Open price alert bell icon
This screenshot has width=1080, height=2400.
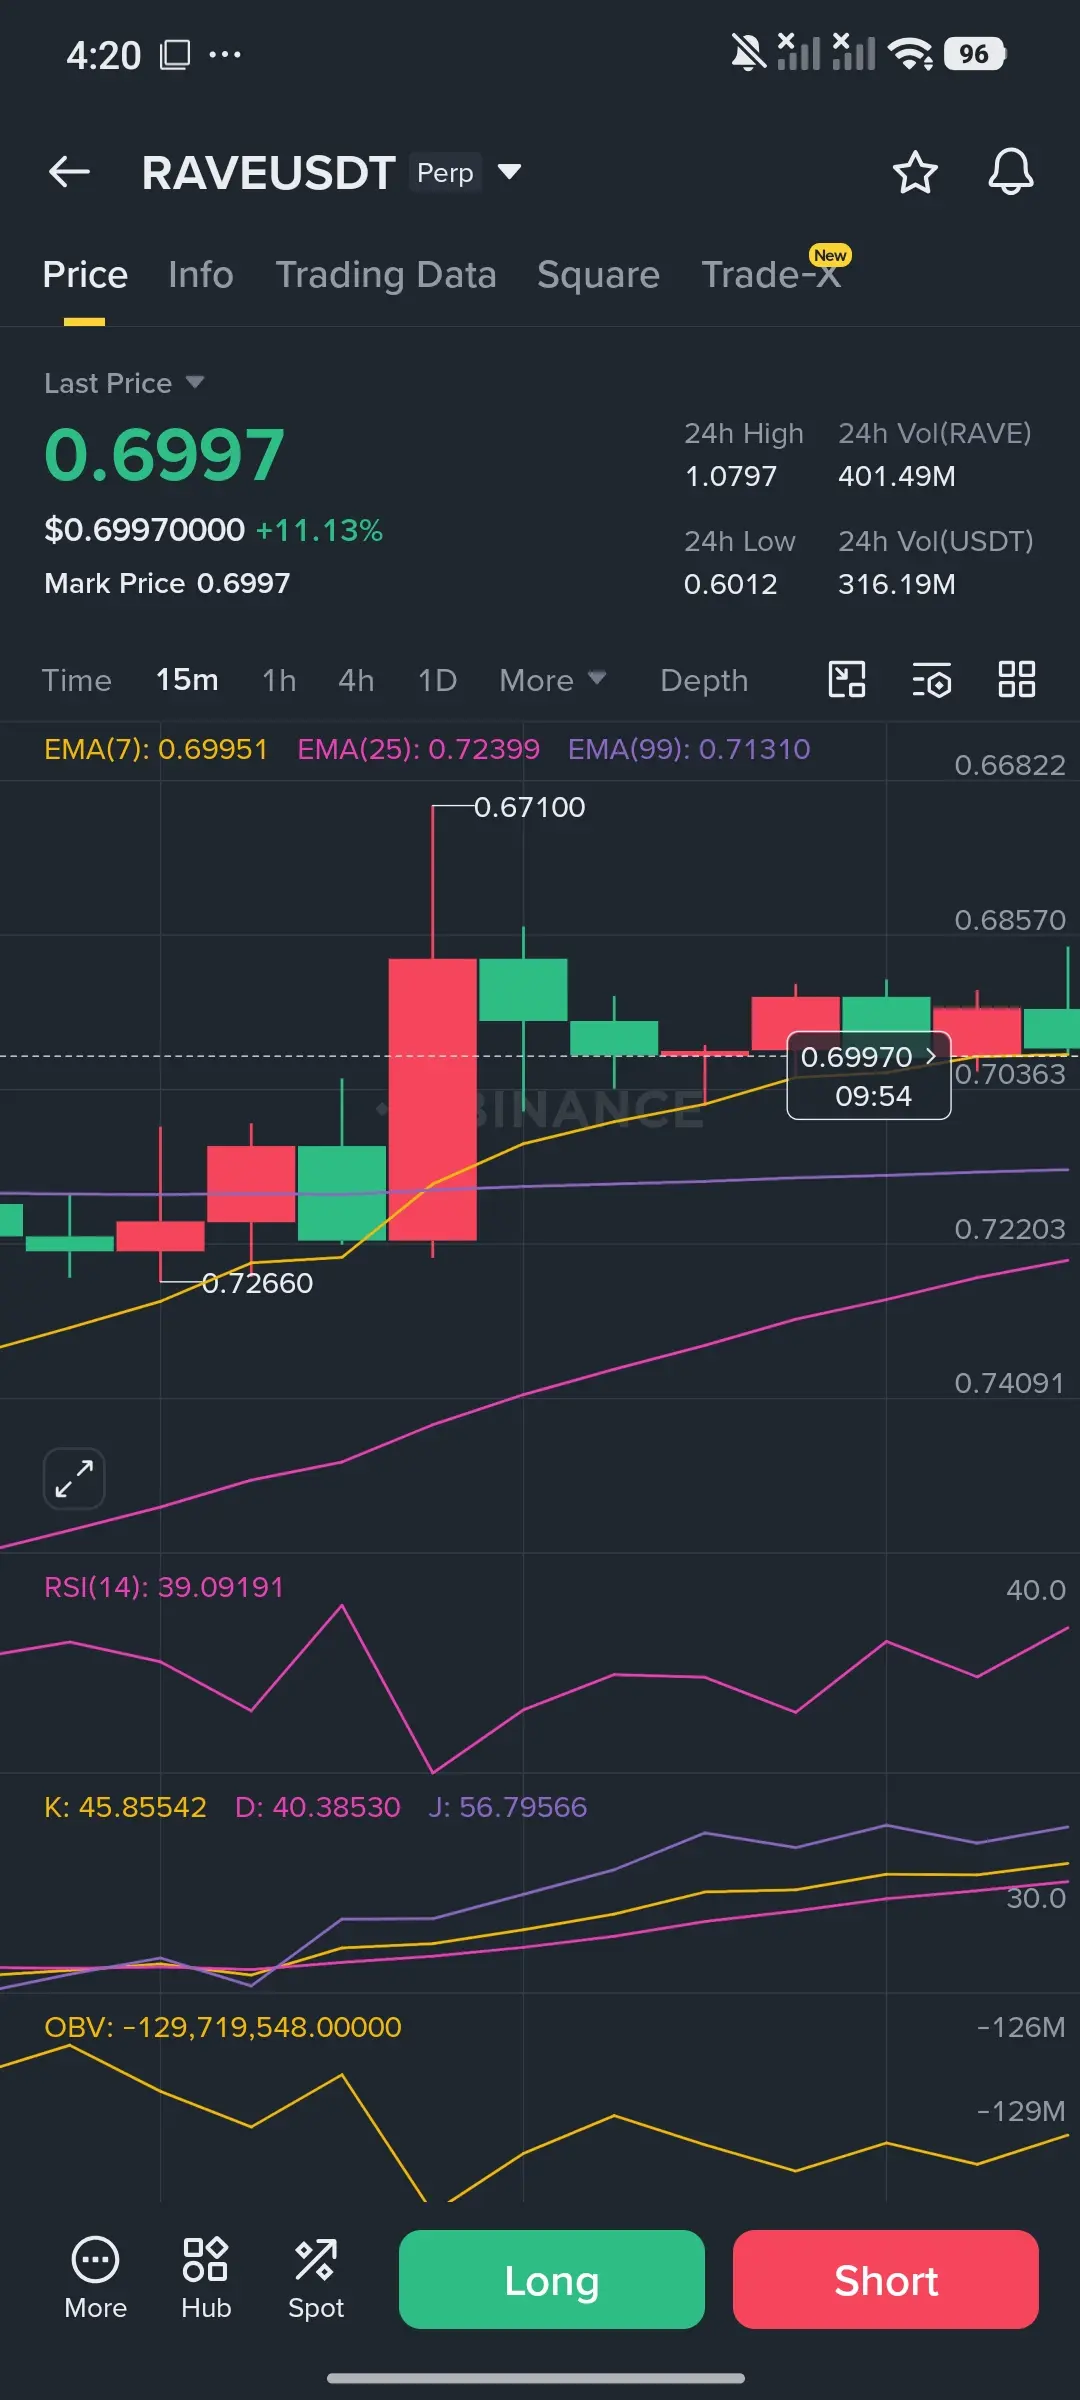[x=1011, y=172]
